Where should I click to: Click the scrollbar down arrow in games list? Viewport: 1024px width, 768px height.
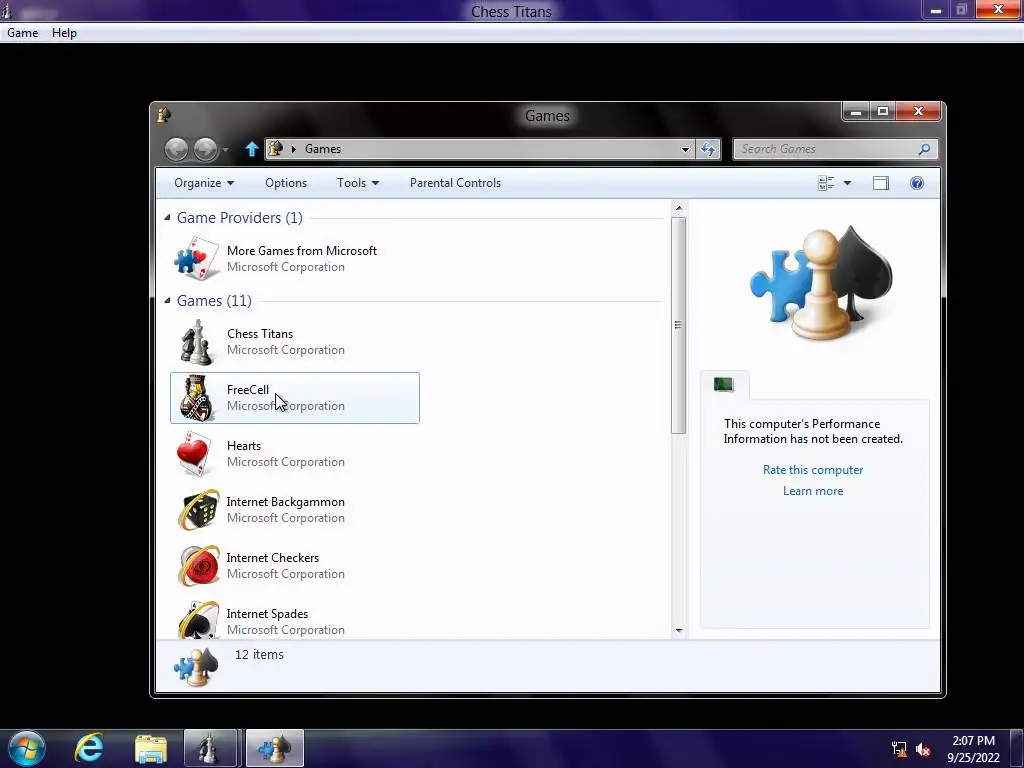(679, 630)
